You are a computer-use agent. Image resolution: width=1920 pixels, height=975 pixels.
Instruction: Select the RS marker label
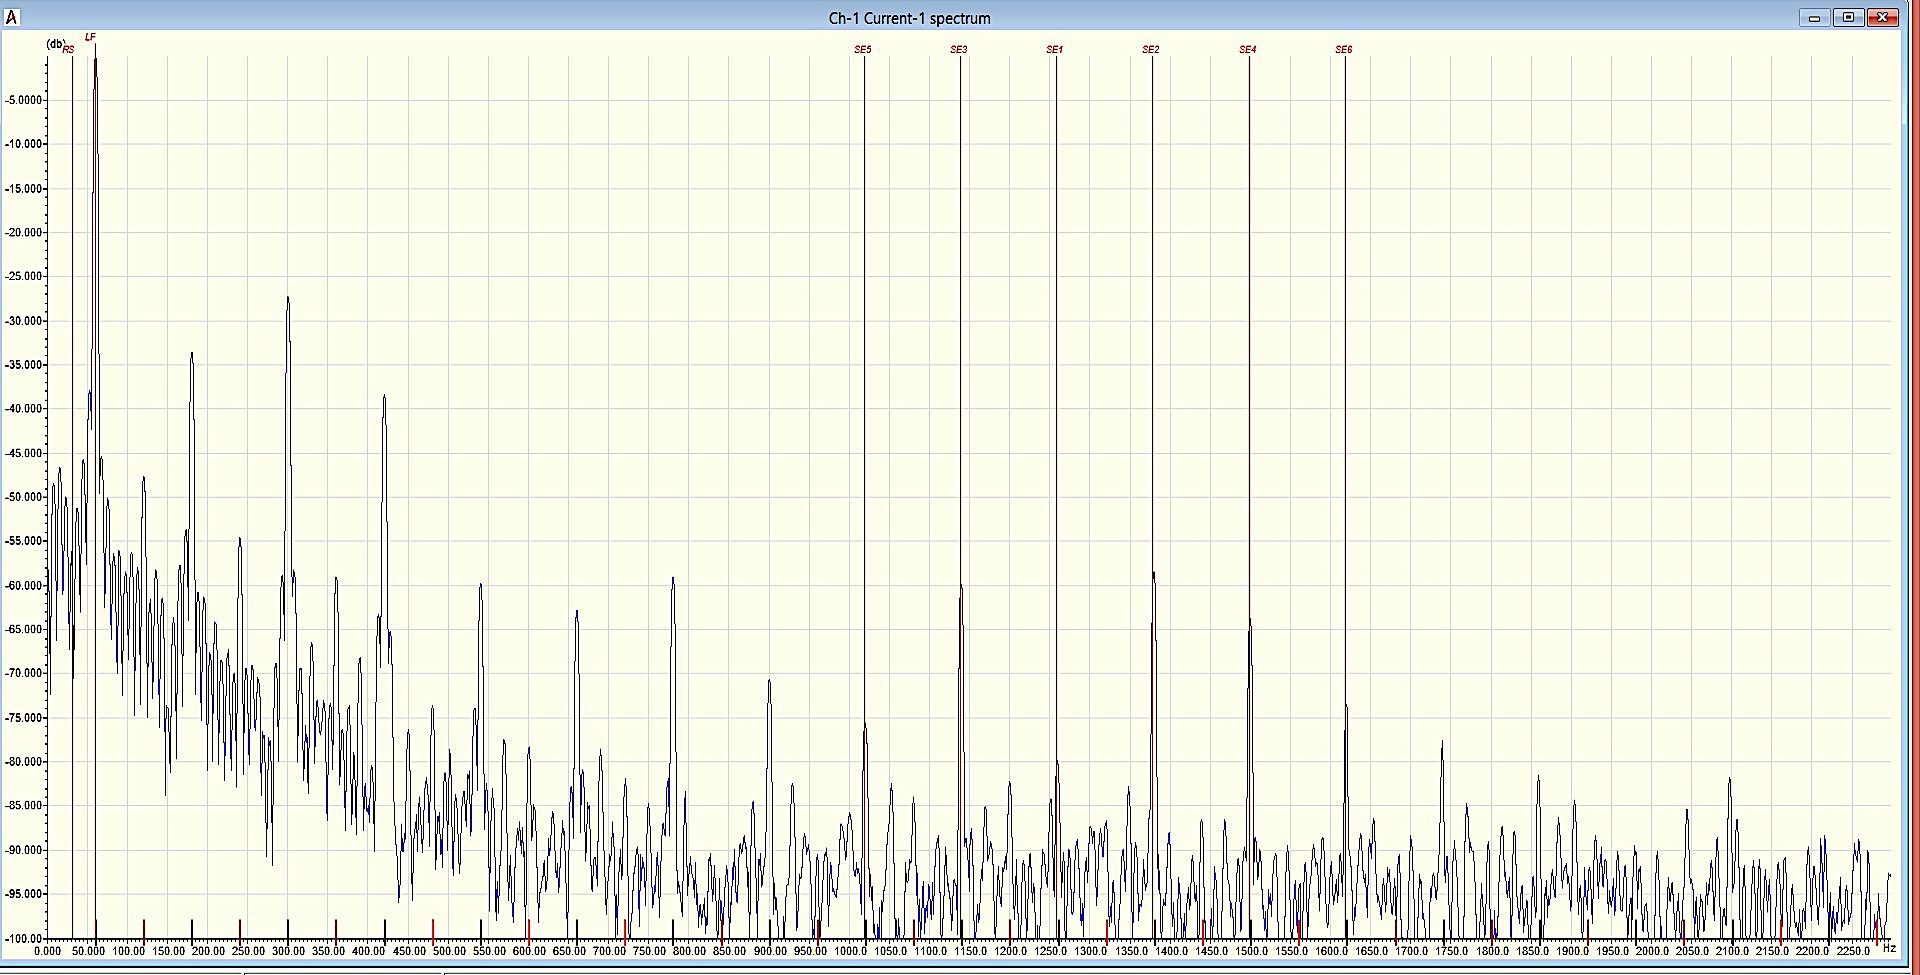[68, 49]
